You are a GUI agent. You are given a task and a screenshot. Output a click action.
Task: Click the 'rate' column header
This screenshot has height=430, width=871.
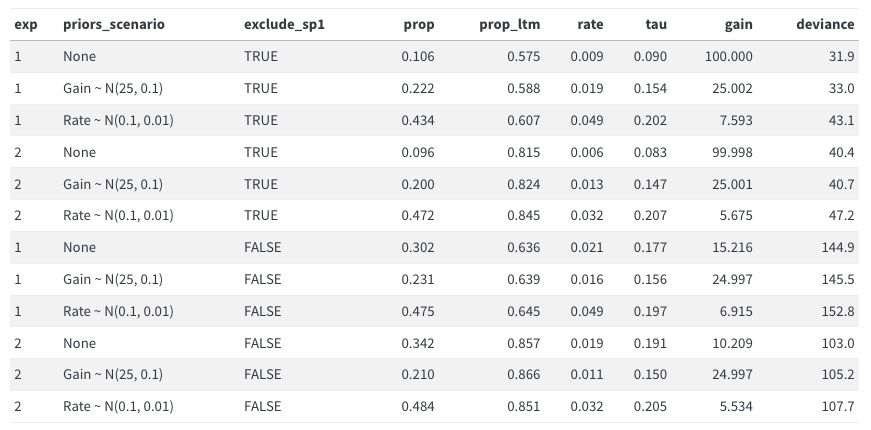tap(590, 24)
